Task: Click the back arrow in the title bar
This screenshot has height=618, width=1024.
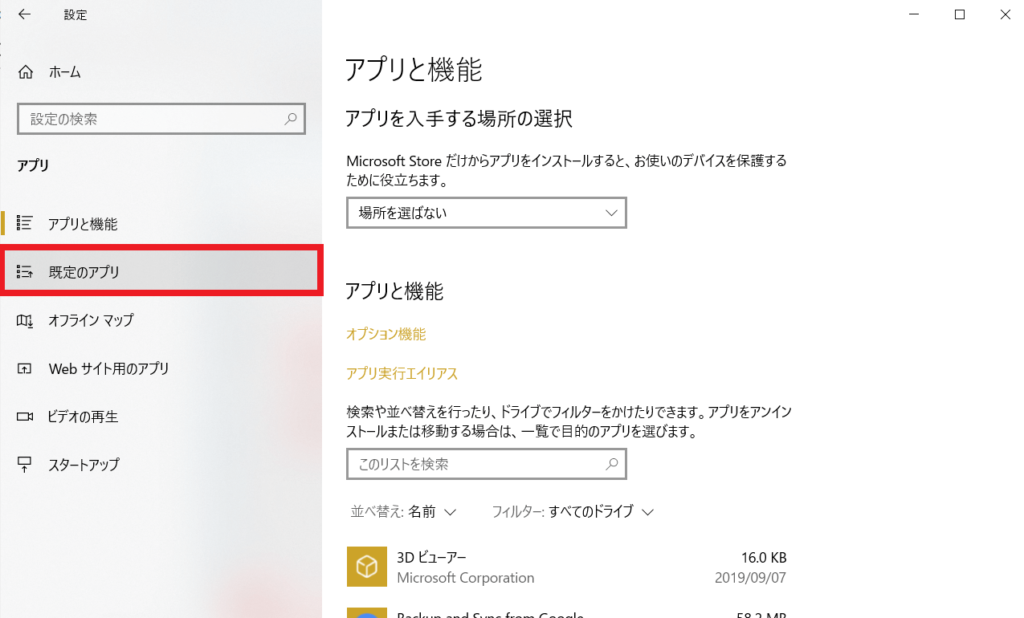Action: (x=24, y=15)
